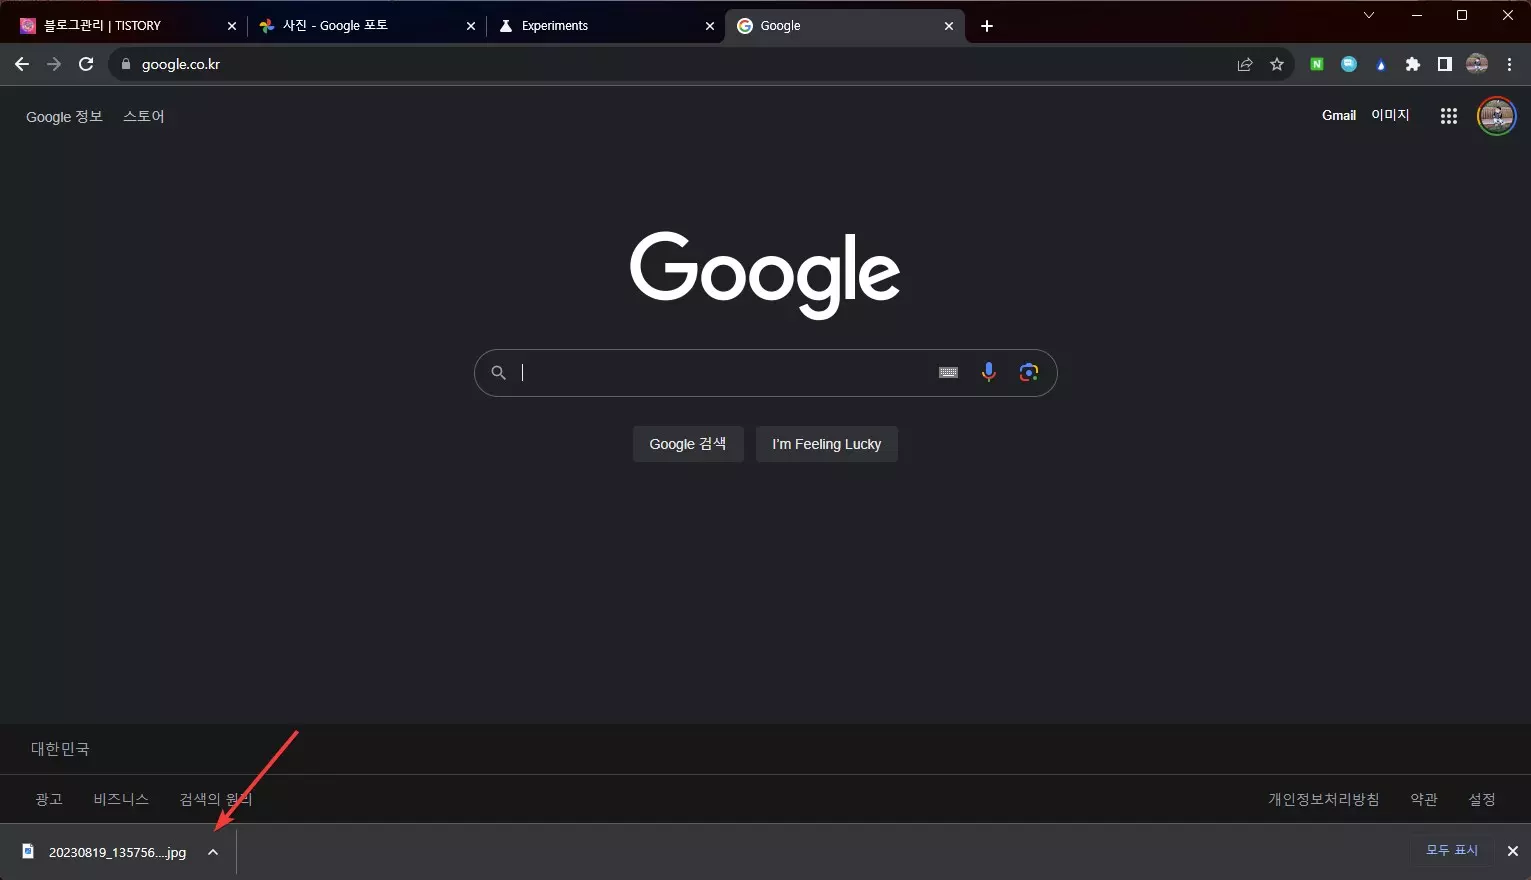Open the Extensions puzzle piece menu

point(1413,64)
